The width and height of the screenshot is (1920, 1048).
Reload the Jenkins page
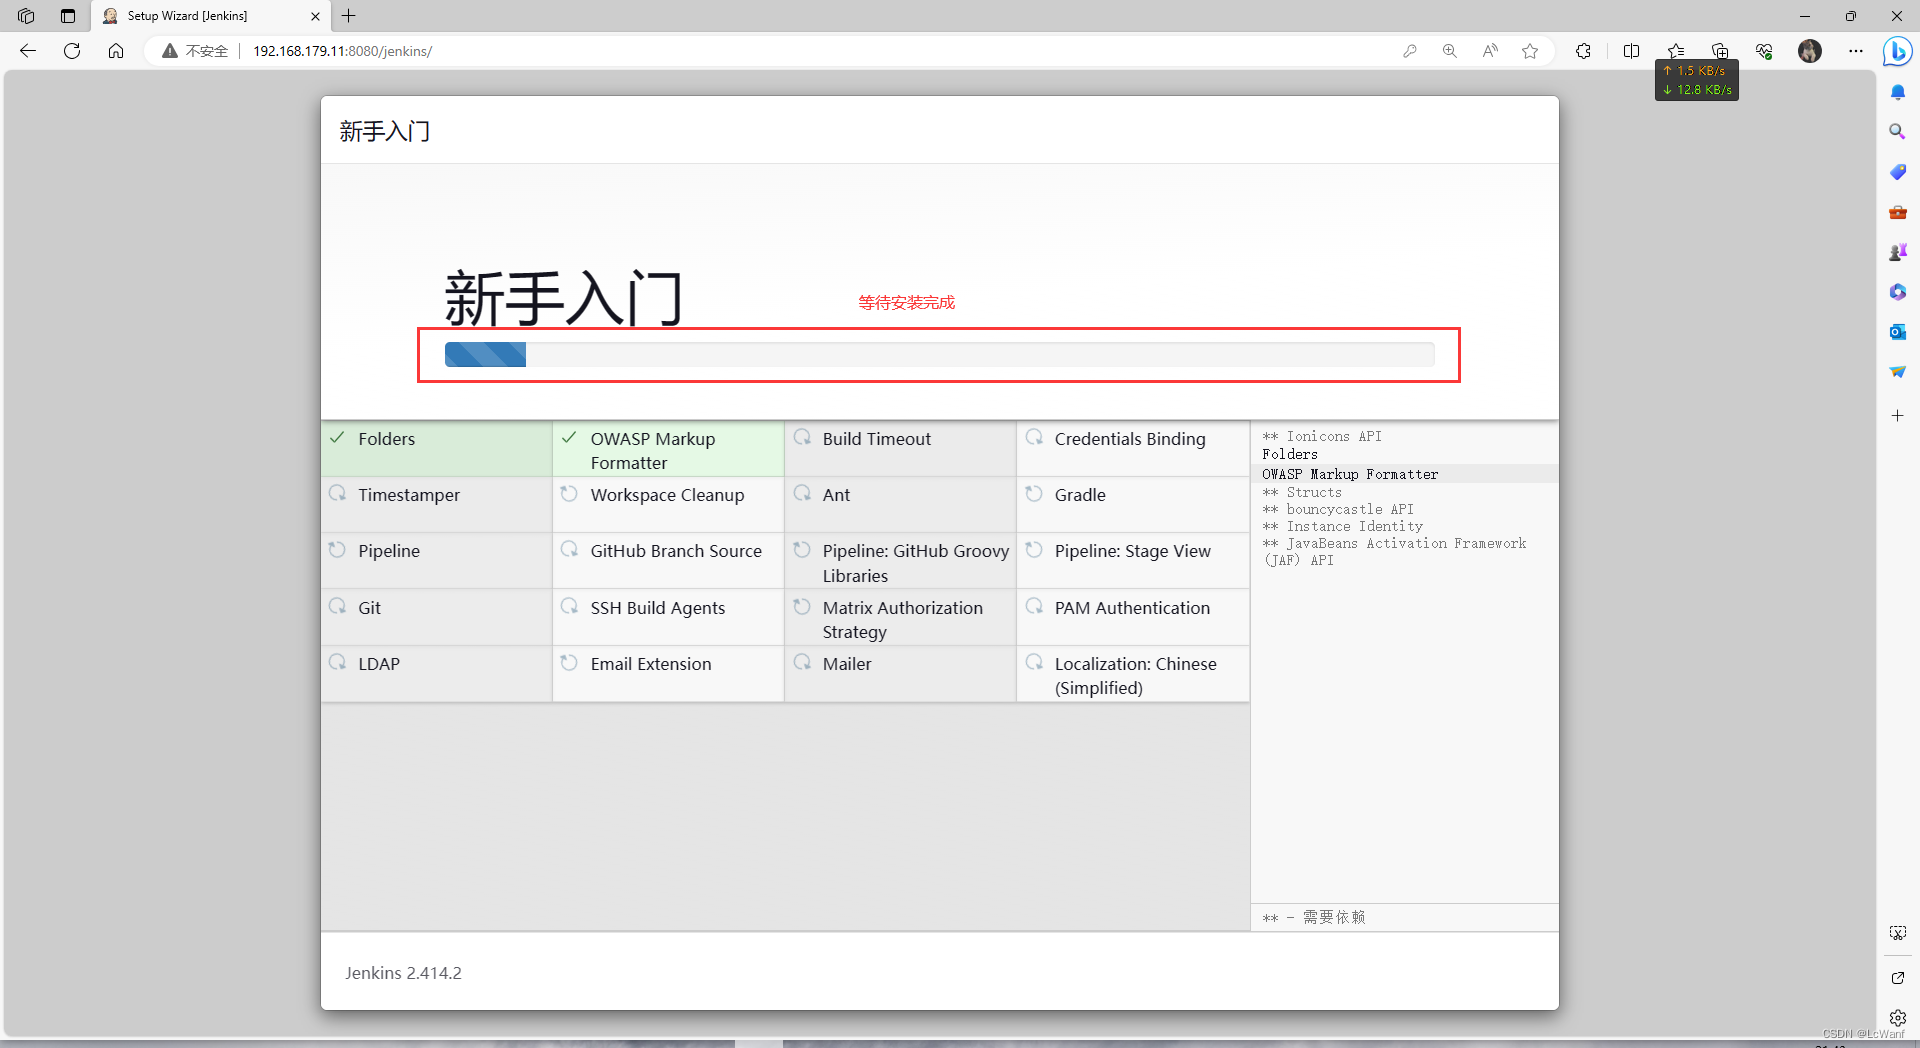[x=72, y=51]
